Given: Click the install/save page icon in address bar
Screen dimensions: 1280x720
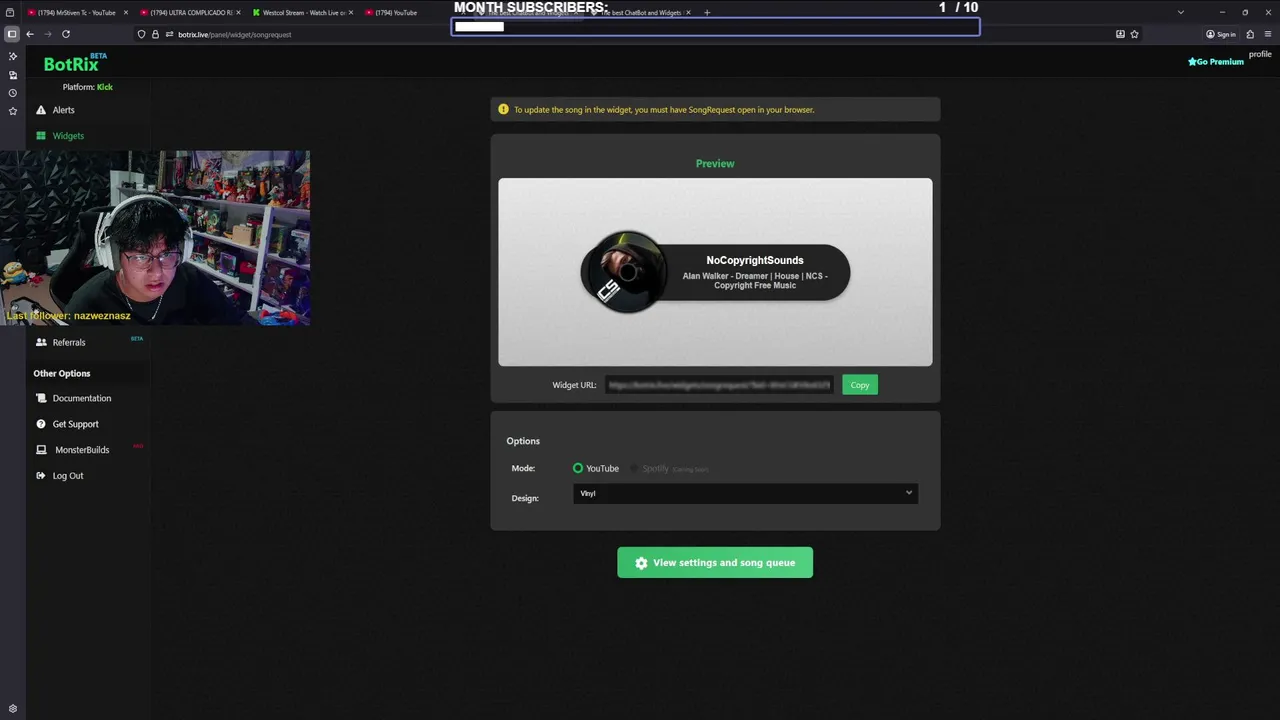Looking at the screenshot, I should (x=1120, y=34).
